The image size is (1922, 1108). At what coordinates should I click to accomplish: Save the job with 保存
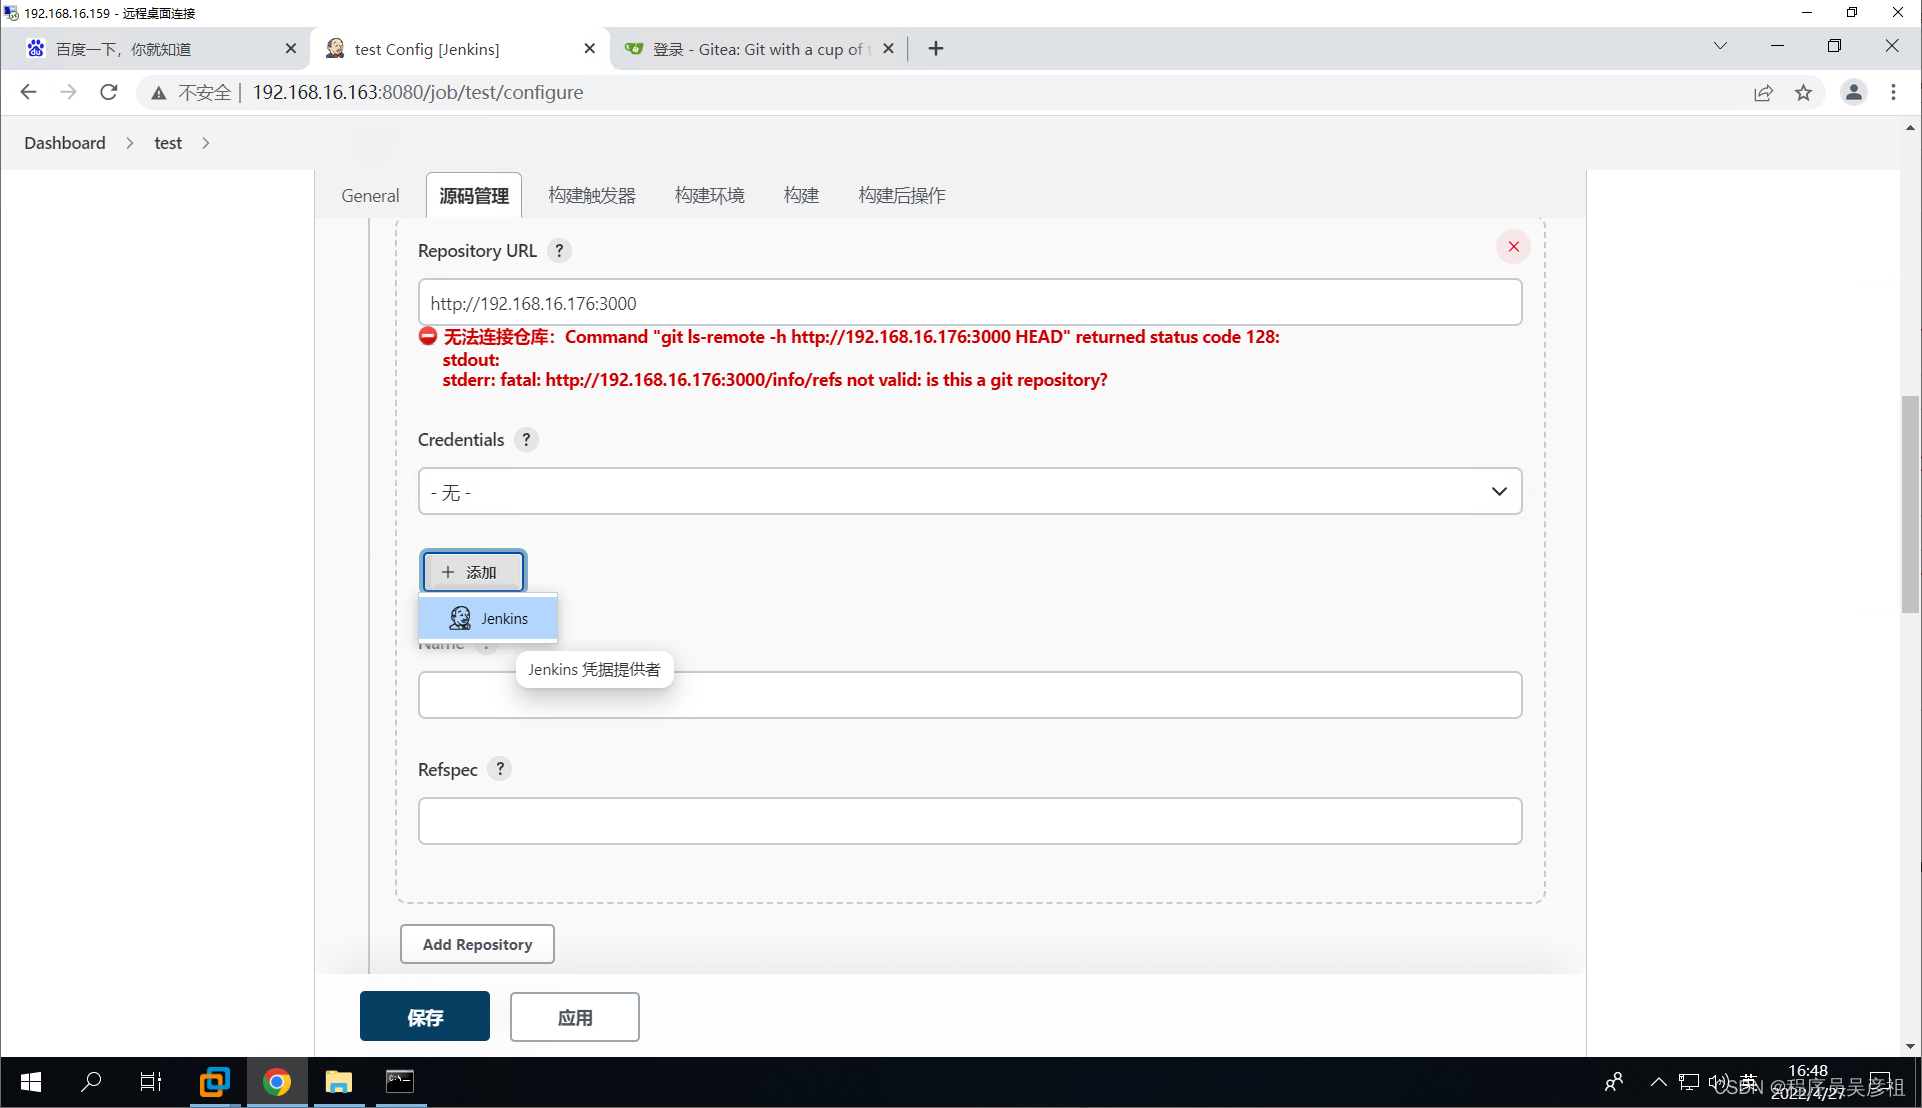425,1017
